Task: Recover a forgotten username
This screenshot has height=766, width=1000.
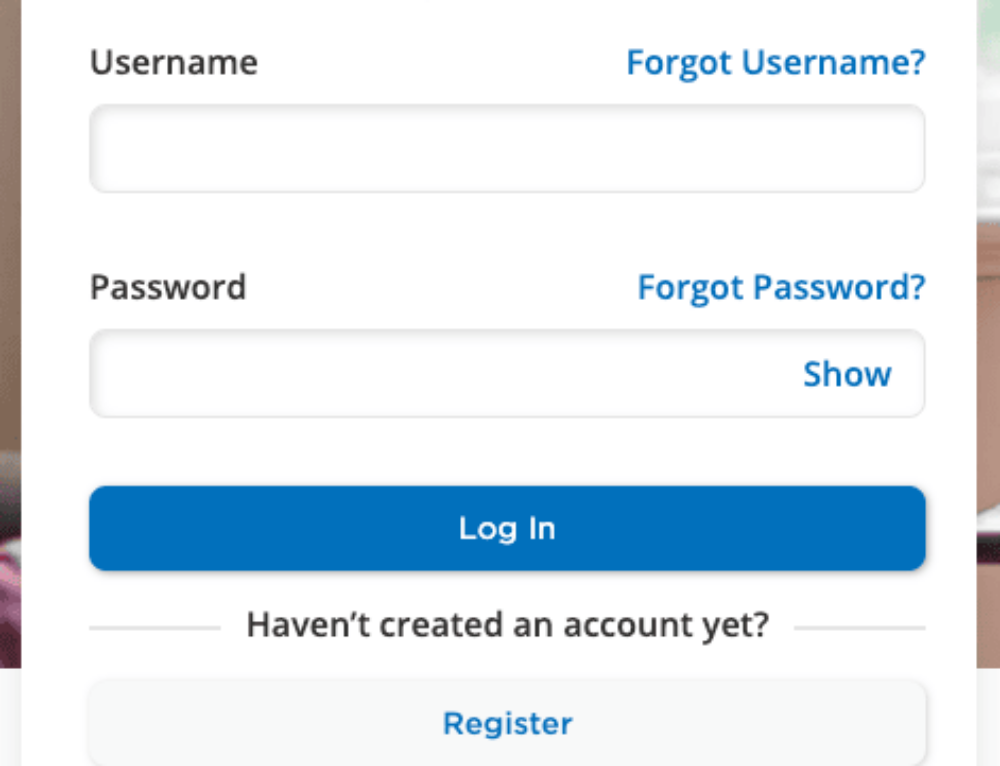Action: tap(775, 63)
